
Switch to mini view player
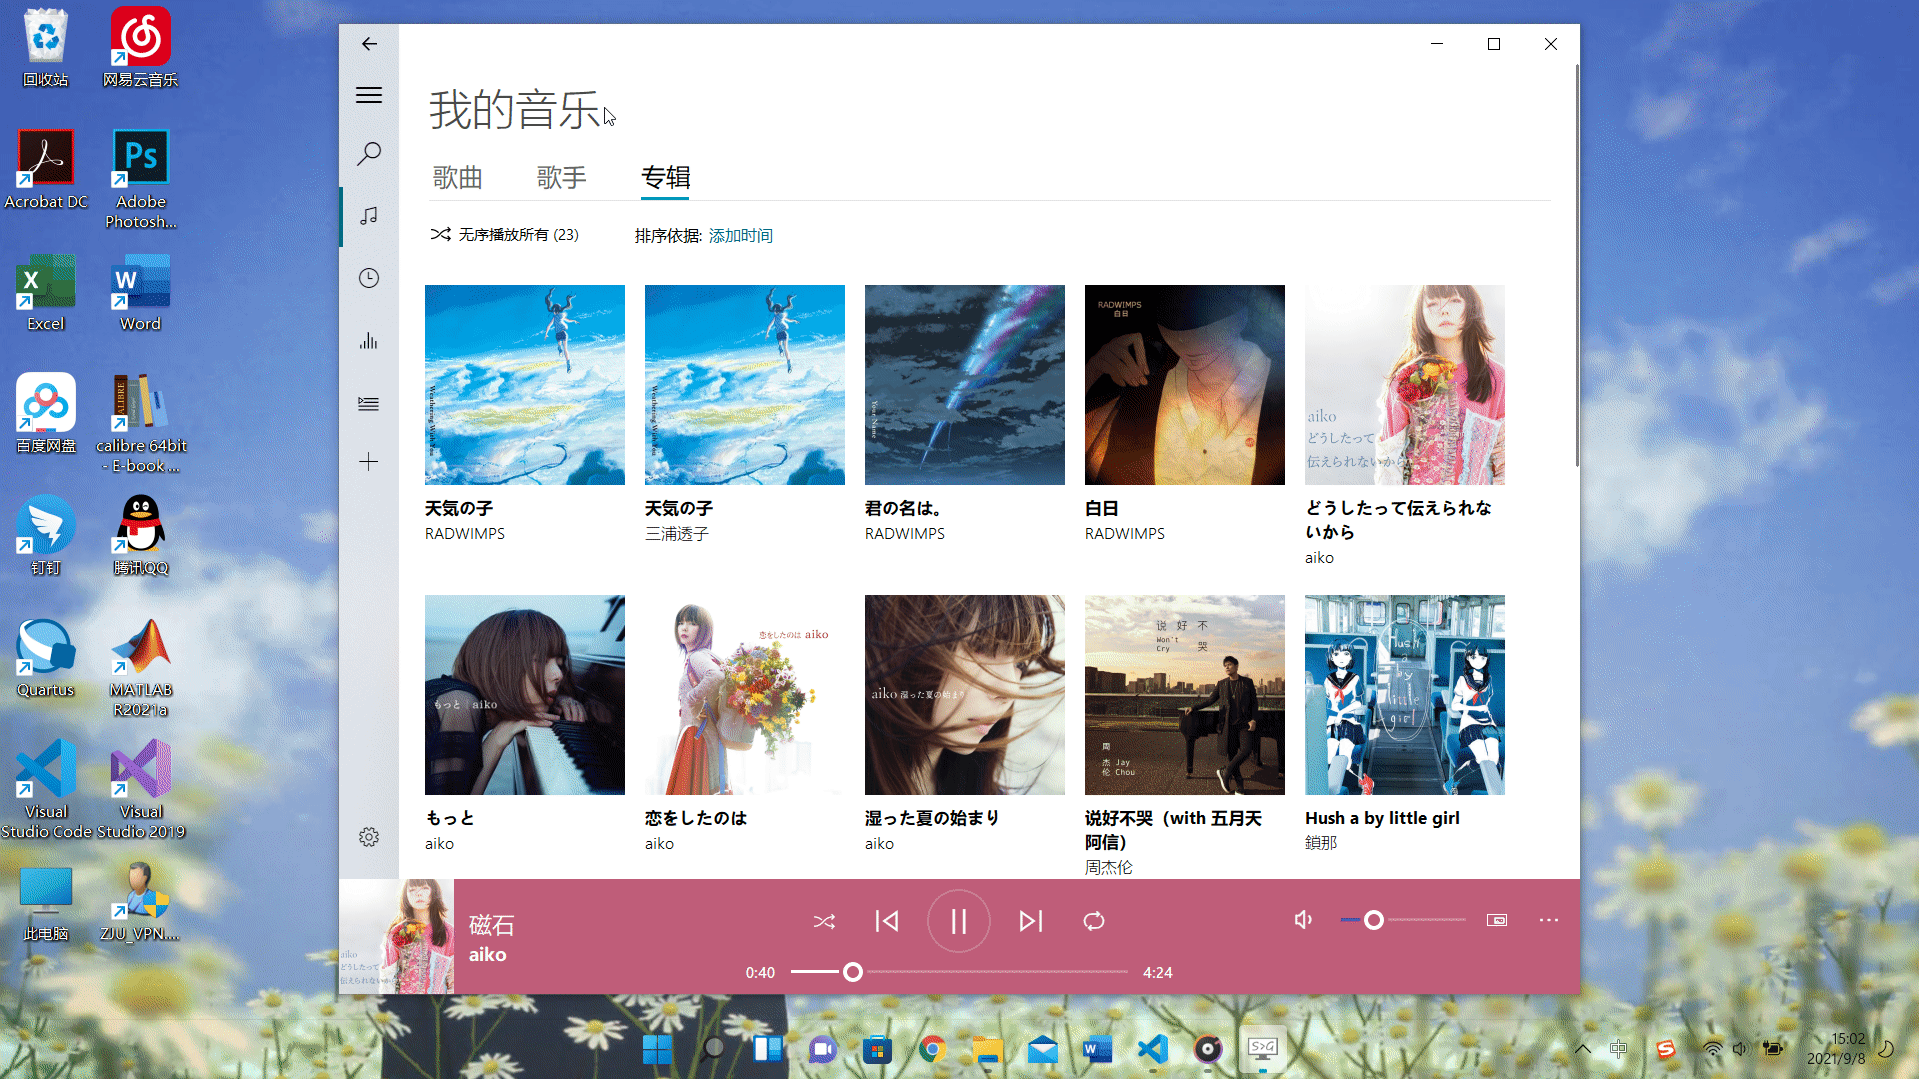click(1497, 920)
